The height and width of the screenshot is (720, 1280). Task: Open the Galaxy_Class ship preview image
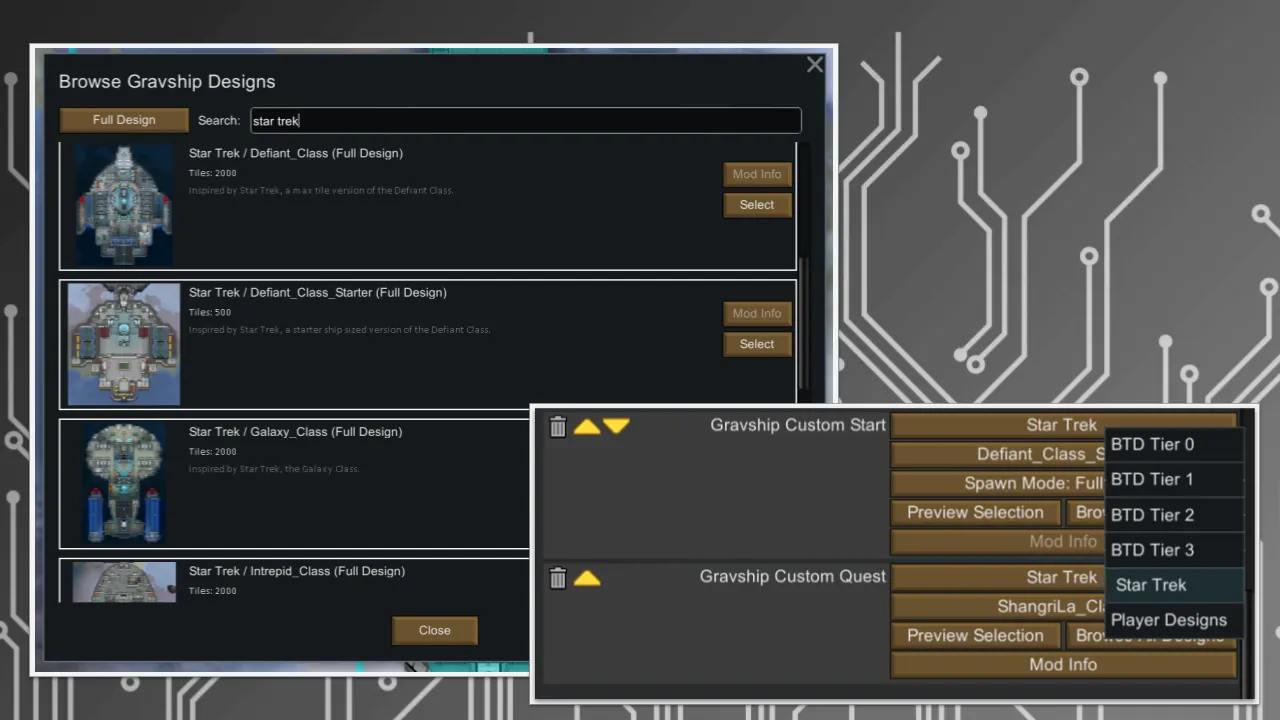[124, 484]
